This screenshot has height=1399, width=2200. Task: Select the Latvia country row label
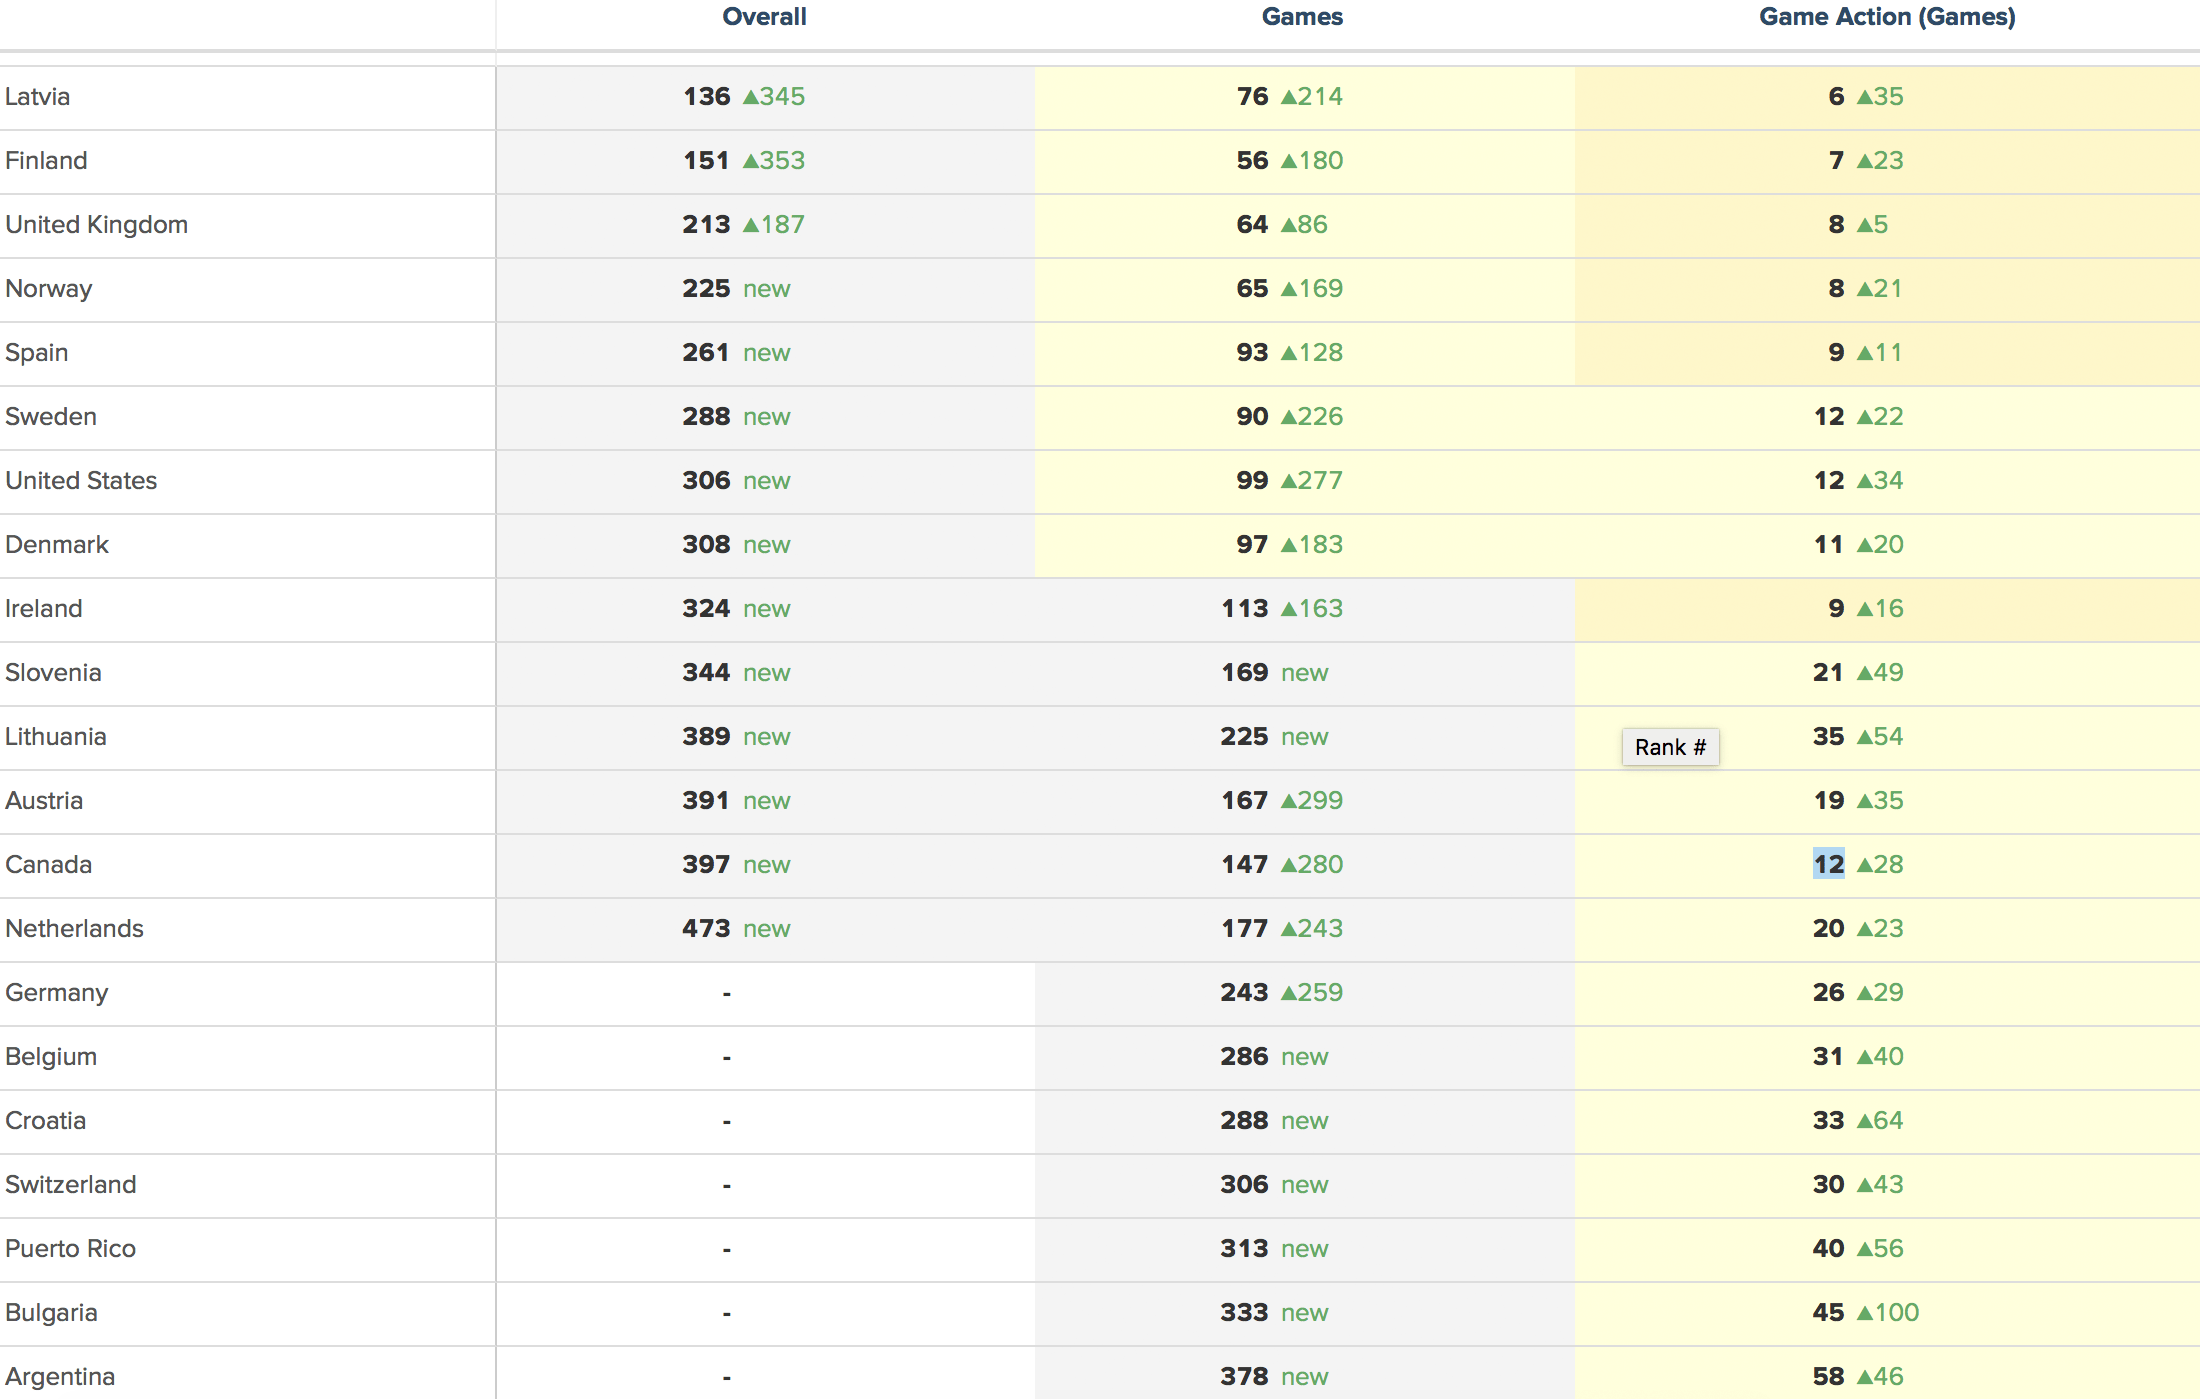[38, 97]
